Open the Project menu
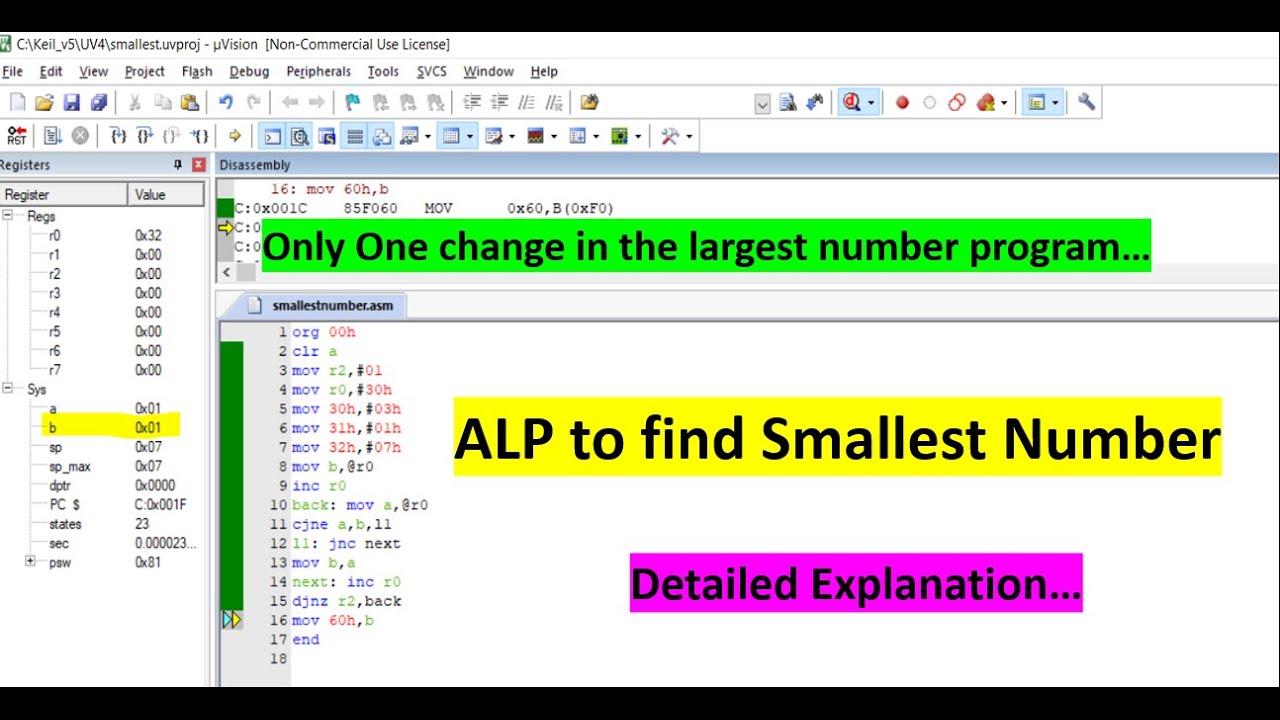 point(145,71)
